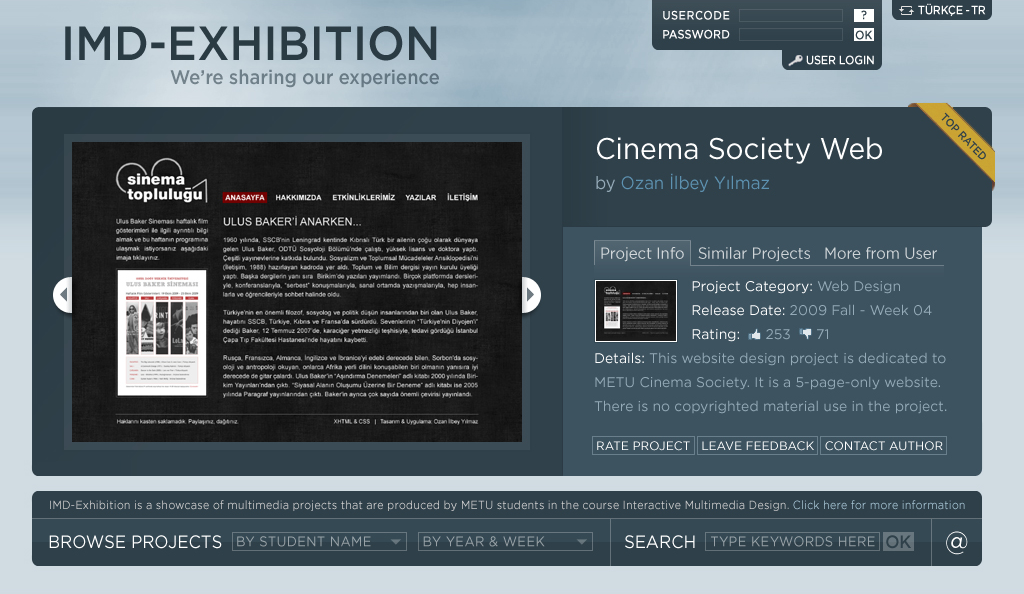Click the Leave Feedback button
The height and width of the screenshot is (594, 1024).
(x=758, y=446)
